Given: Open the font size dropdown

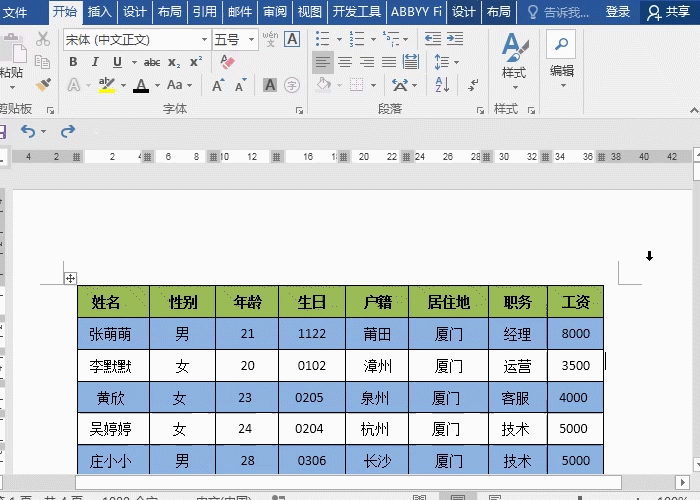Looking at the screenshot, I should pos(251,40).
